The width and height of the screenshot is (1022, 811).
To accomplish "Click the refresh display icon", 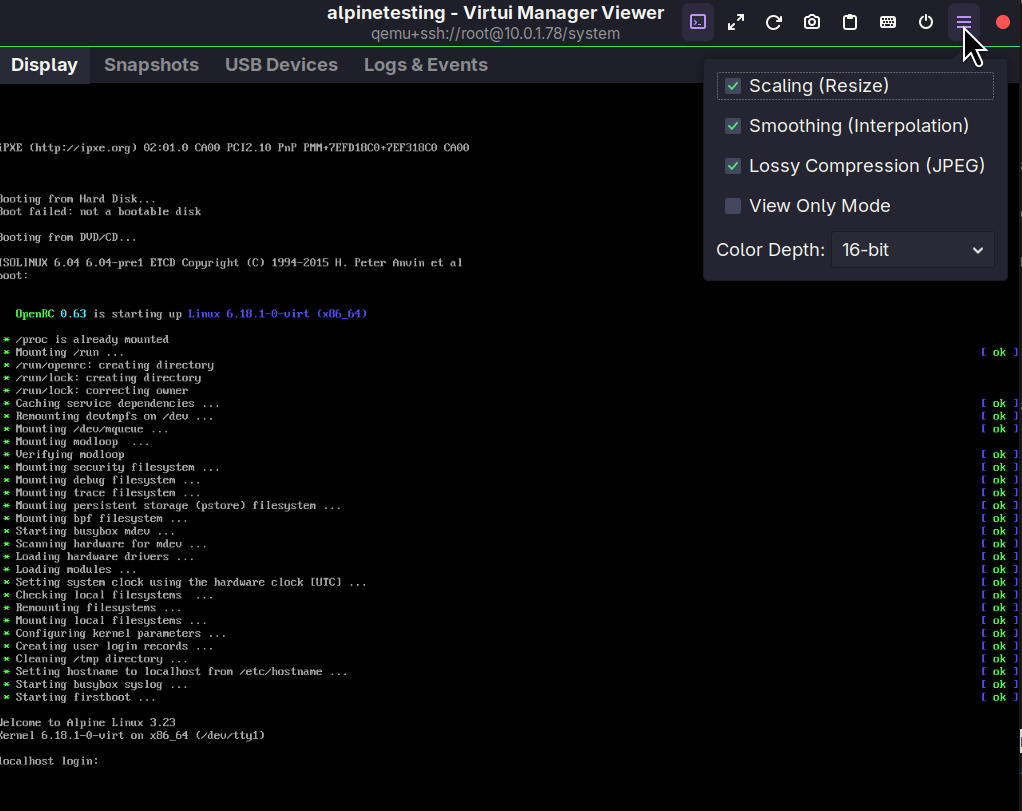I will click(x=773, y=21).
